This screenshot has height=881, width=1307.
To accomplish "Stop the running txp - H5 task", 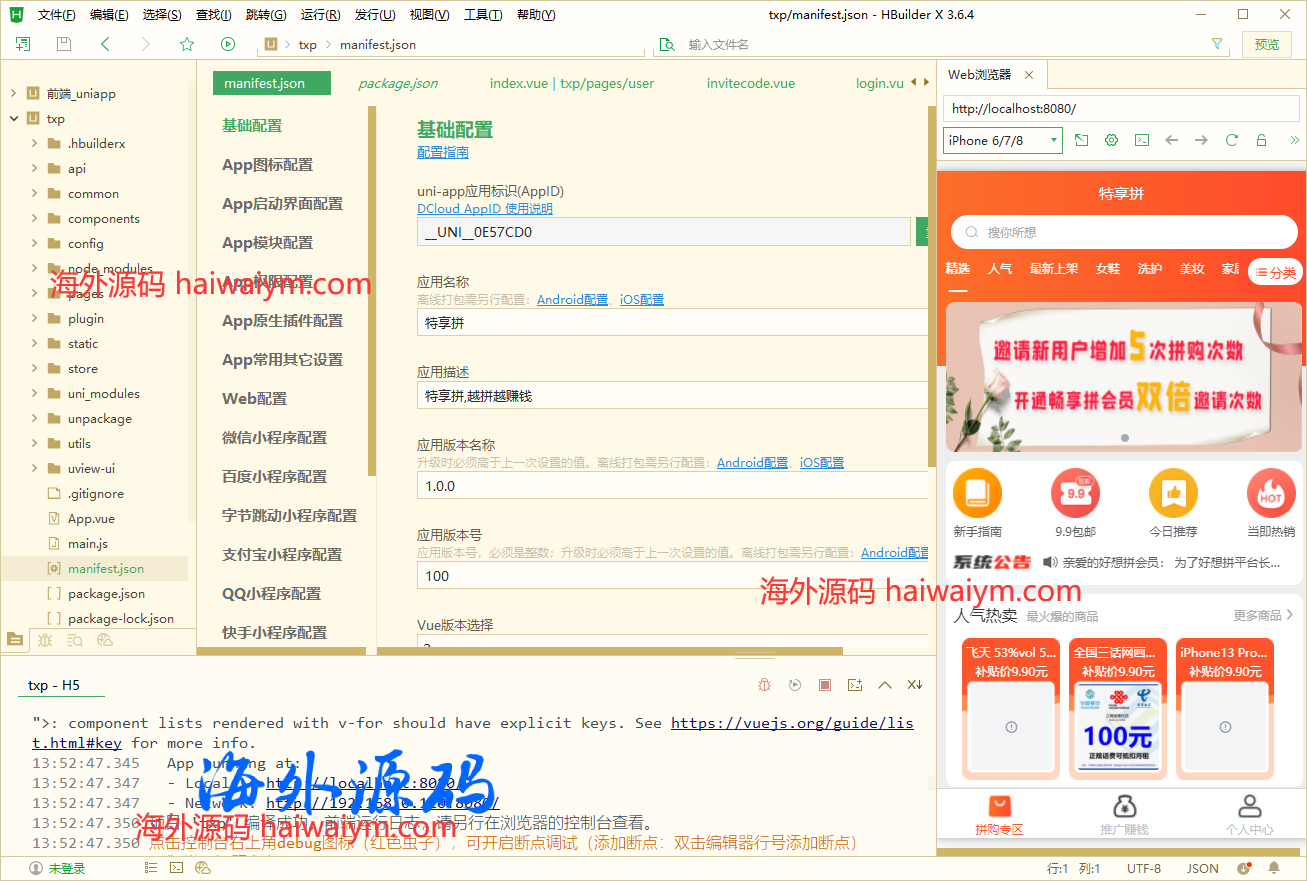I will 825,685.
